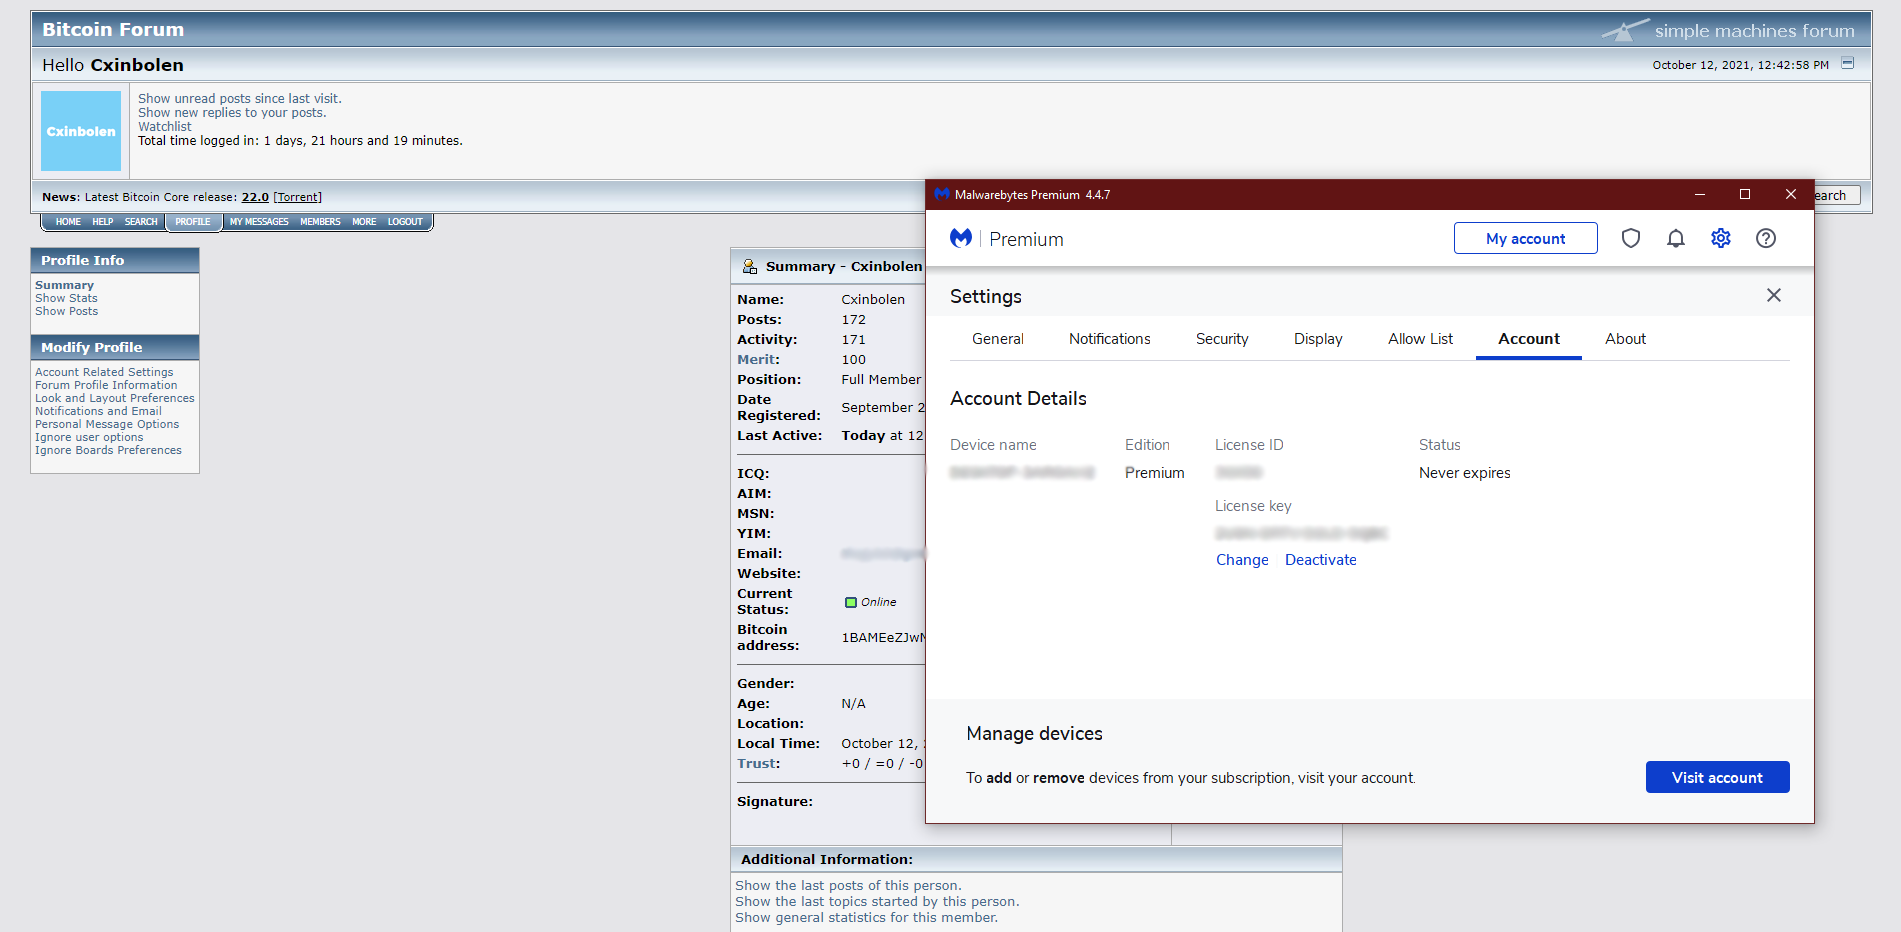
Task: Click the 'Never expires' status text
Action: (x=1465, y=473)
